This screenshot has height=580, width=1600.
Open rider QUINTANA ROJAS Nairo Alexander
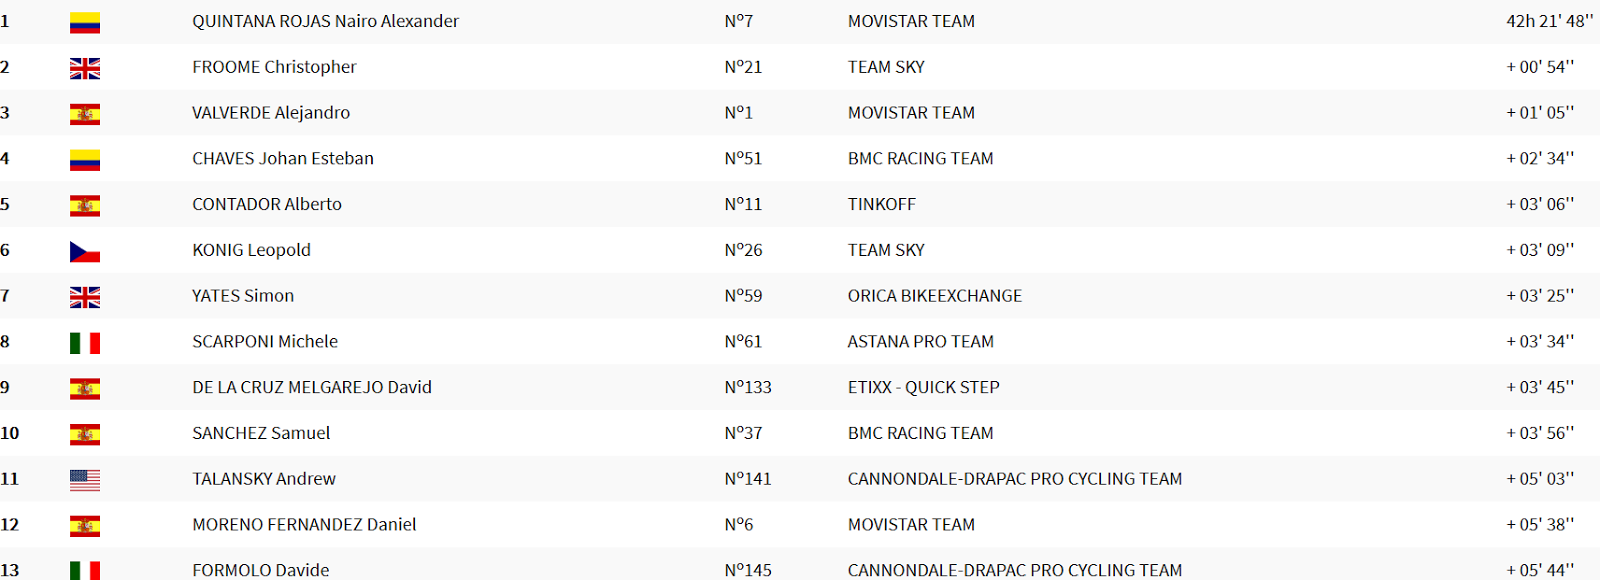tap(325, 21)
